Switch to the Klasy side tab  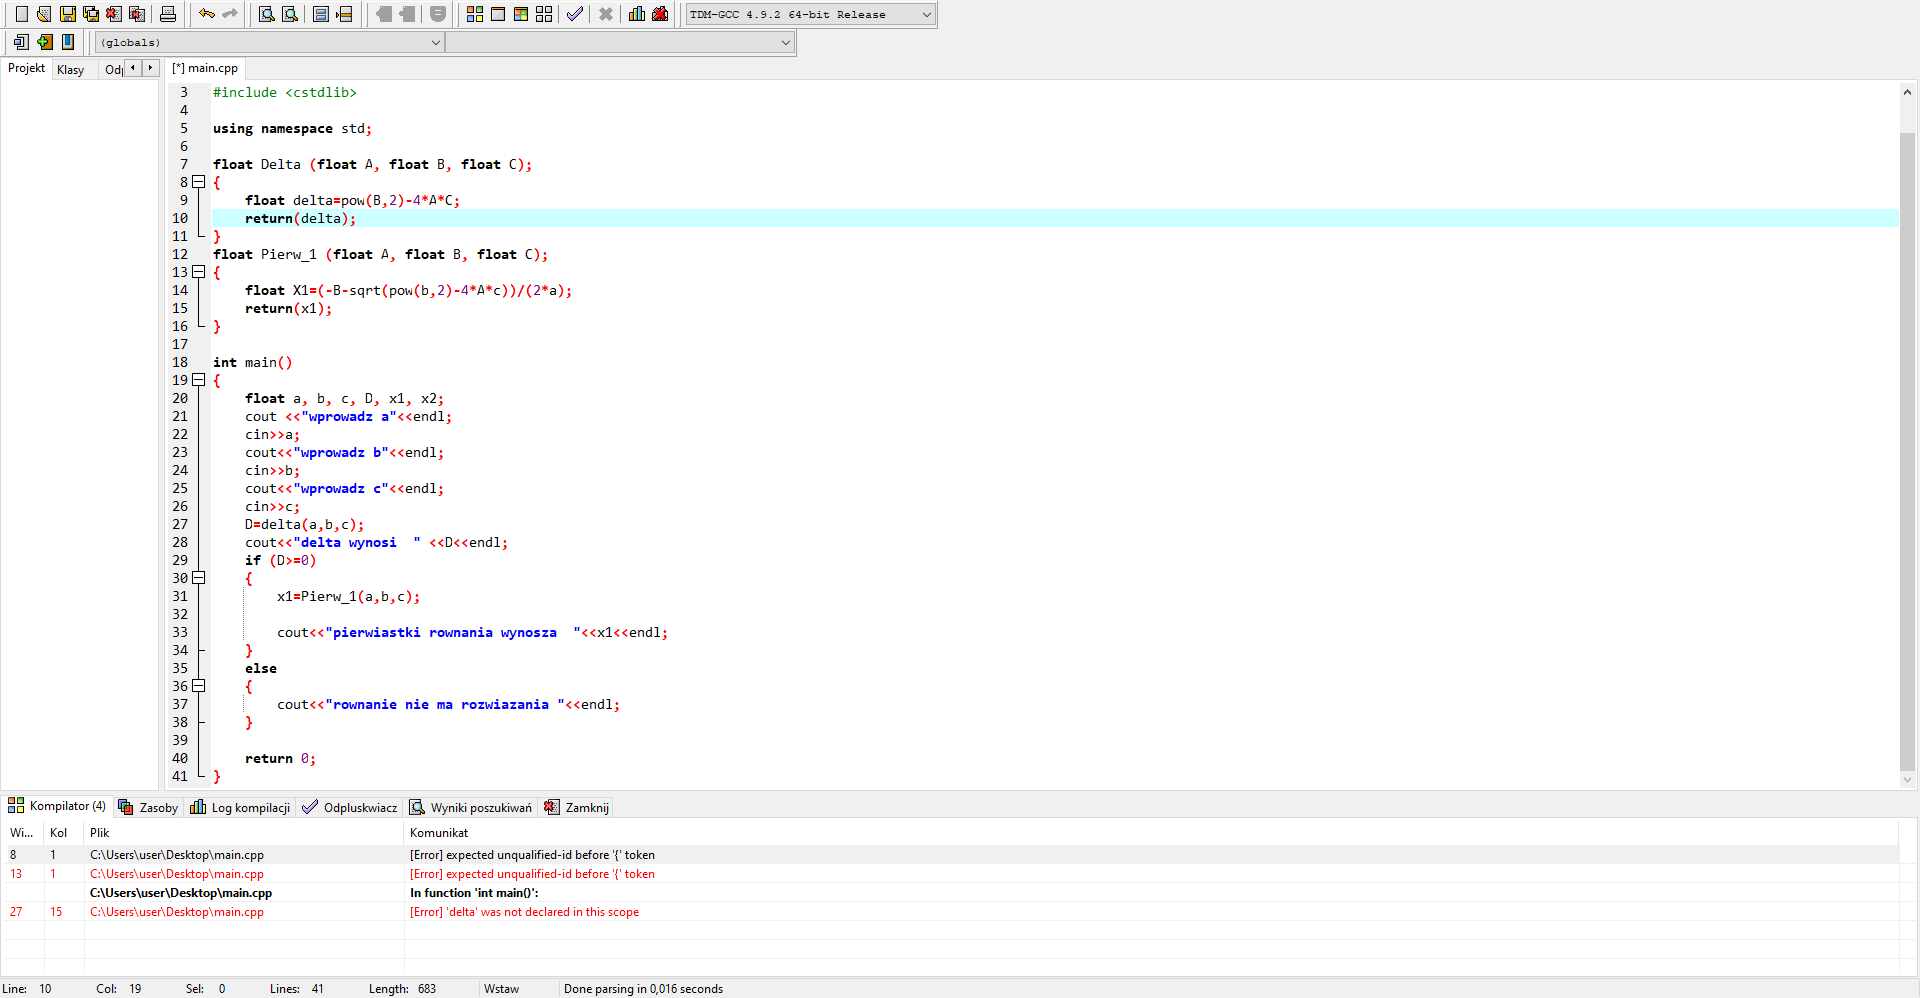coord(71,69)
